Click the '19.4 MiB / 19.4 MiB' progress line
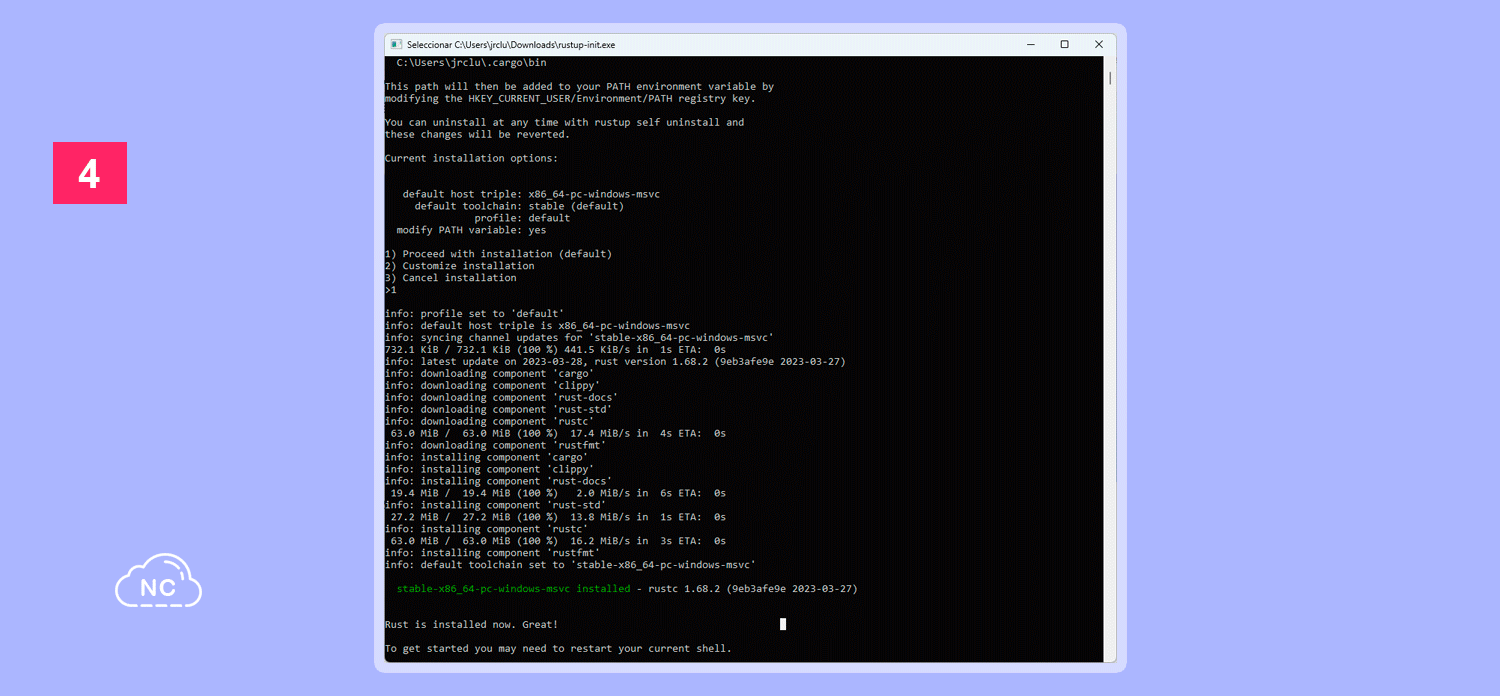The height and width of the screenshot is (696, 1500). 558,495
